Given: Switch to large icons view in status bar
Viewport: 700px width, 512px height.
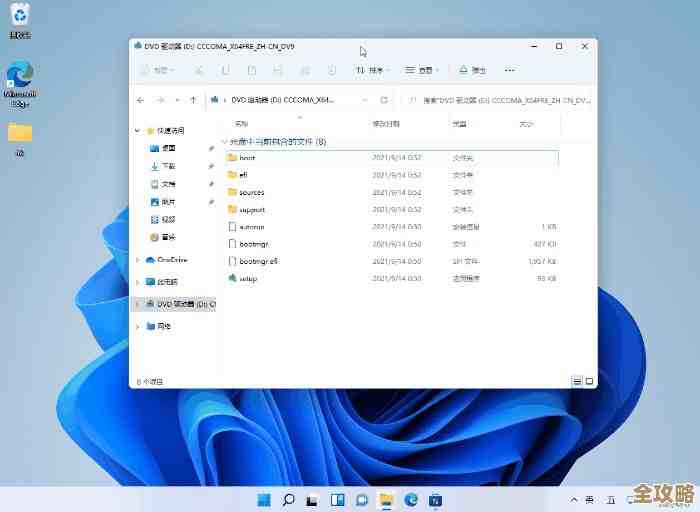Looking at the screenshot, I should point(589,381).
